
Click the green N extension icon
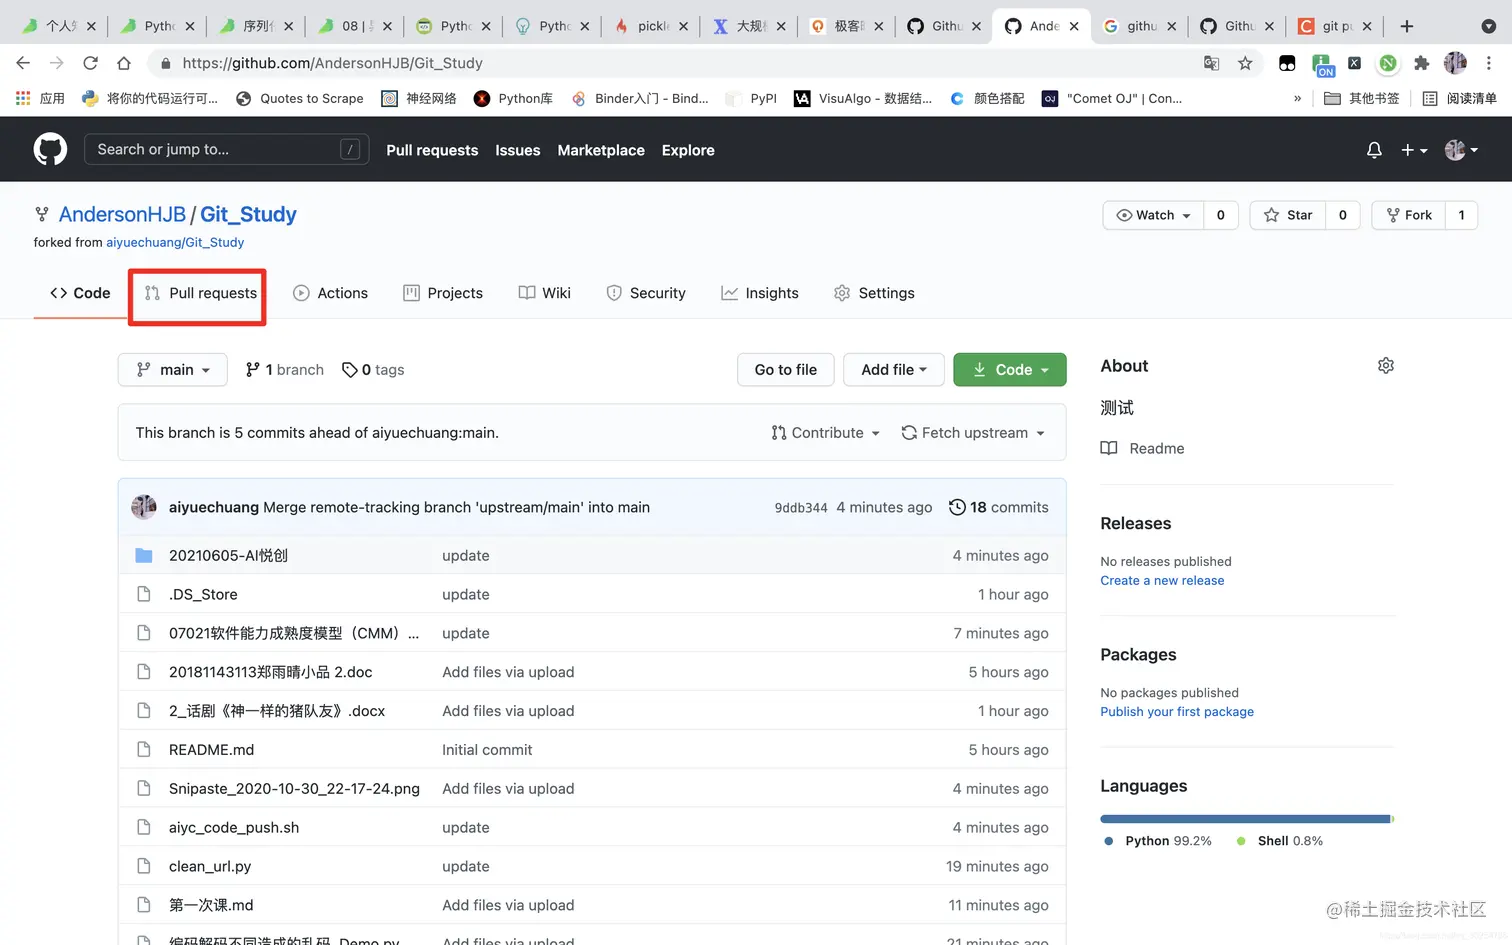(1388, 63)
